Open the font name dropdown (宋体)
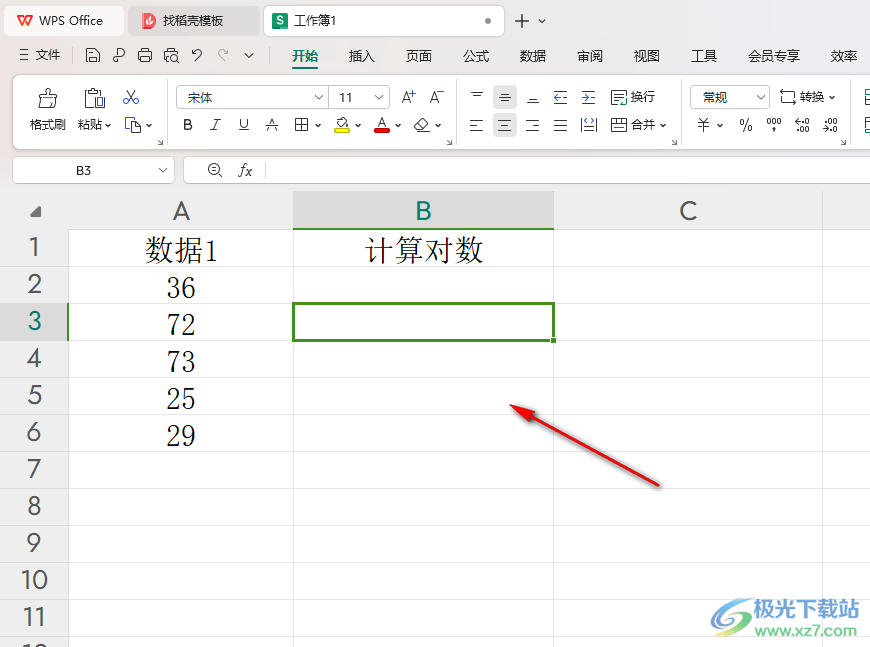 319,97
